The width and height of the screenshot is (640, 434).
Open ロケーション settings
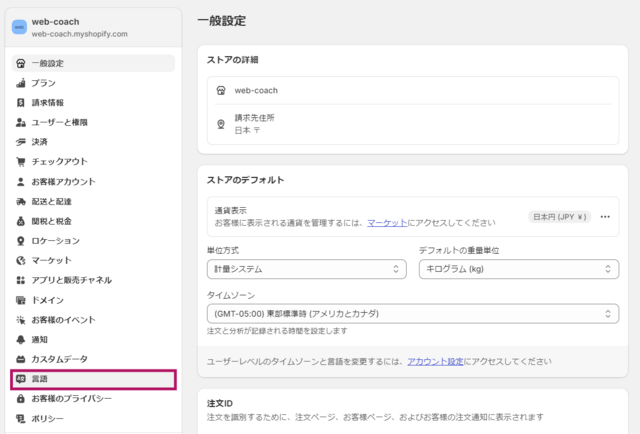pyautogui.click(x=93, y=240)
